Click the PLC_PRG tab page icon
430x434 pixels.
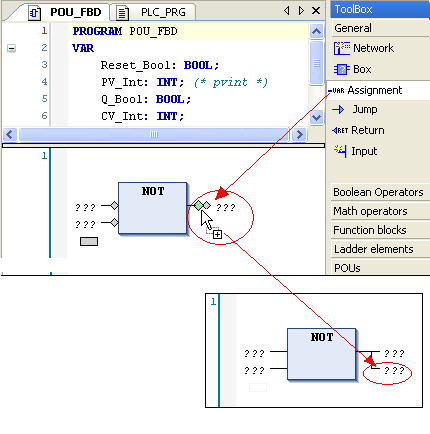pos(122,13)
